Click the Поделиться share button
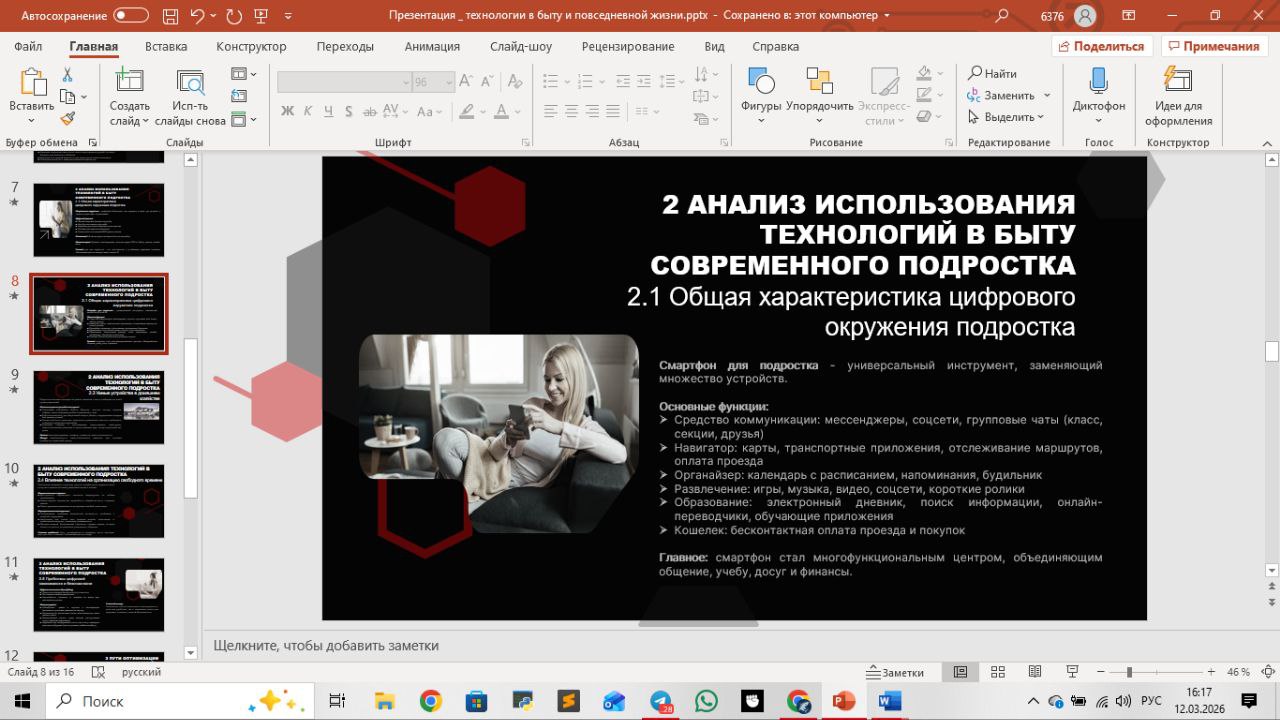1280x720 pixels. [1102, 46]
